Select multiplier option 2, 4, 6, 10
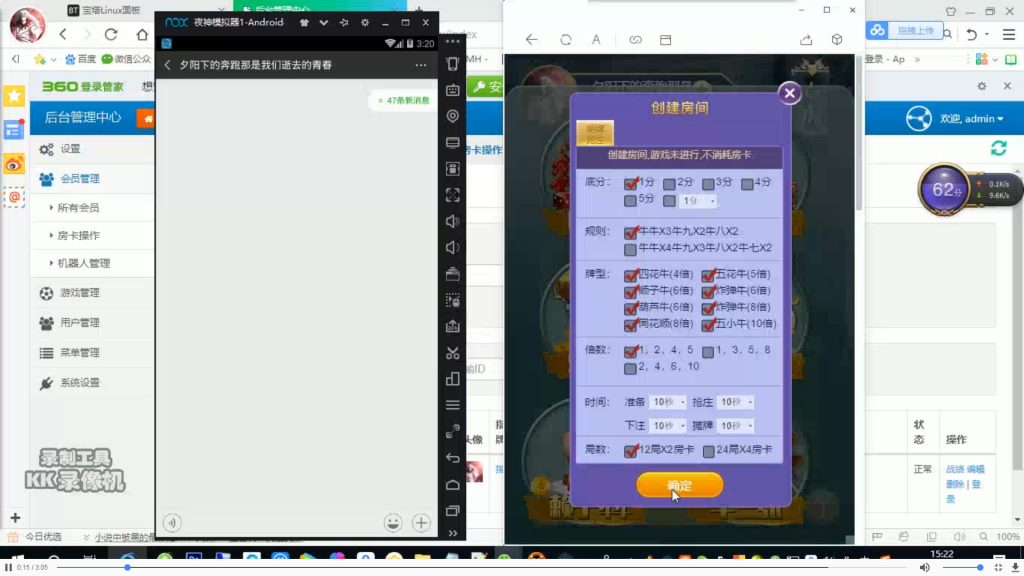Viewport: 1024px width, 576px height. click(630, 368)
